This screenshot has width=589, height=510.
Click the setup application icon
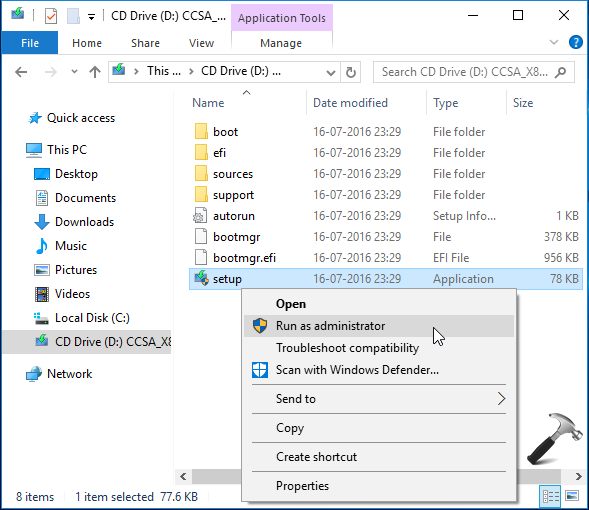(x=201, y=278)
